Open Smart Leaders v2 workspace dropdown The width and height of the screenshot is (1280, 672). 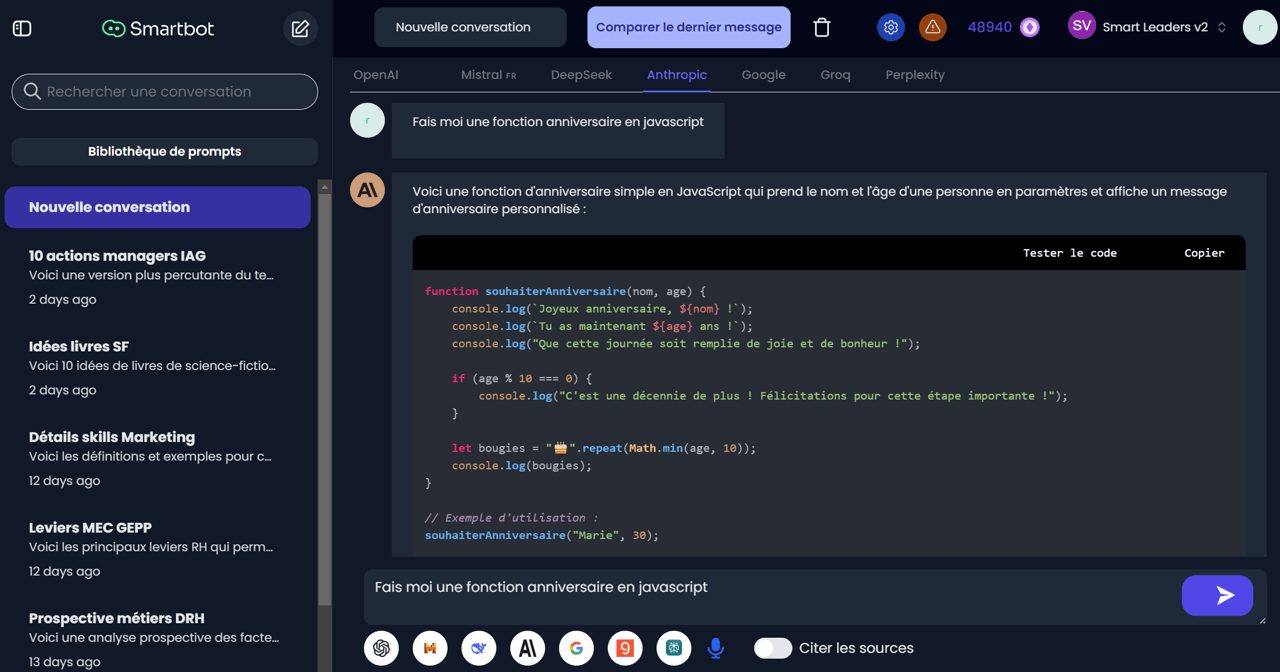tap(1163, 27)
